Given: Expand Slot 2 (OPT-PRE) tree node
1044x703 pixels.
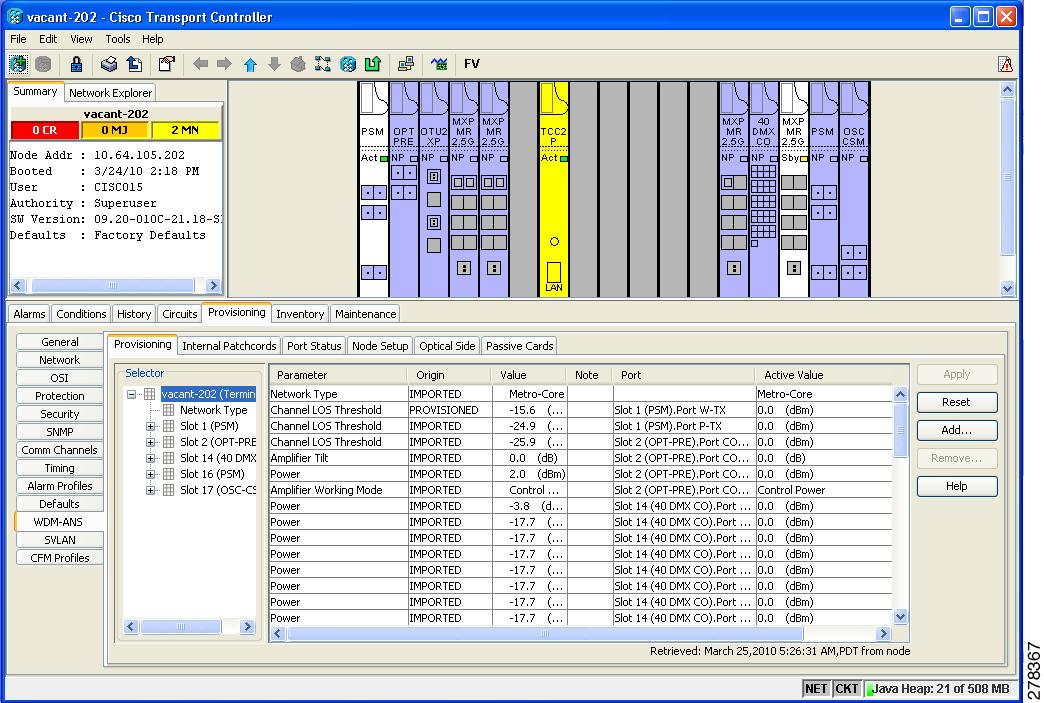Looking at the screenshot, I should [x=150, y=442].
